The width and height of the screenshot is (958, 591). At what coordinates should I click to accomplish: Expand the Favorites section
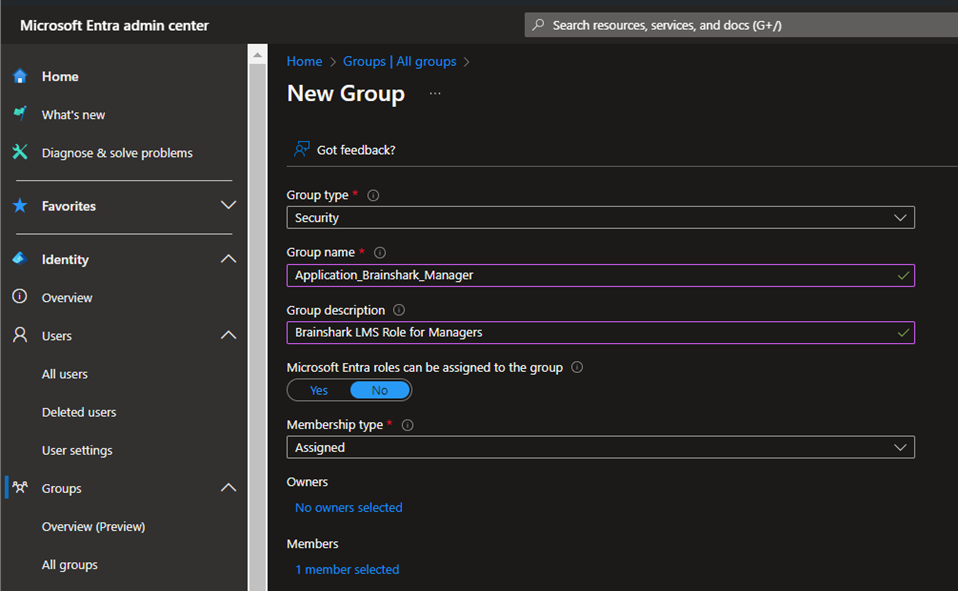(228, 206)
